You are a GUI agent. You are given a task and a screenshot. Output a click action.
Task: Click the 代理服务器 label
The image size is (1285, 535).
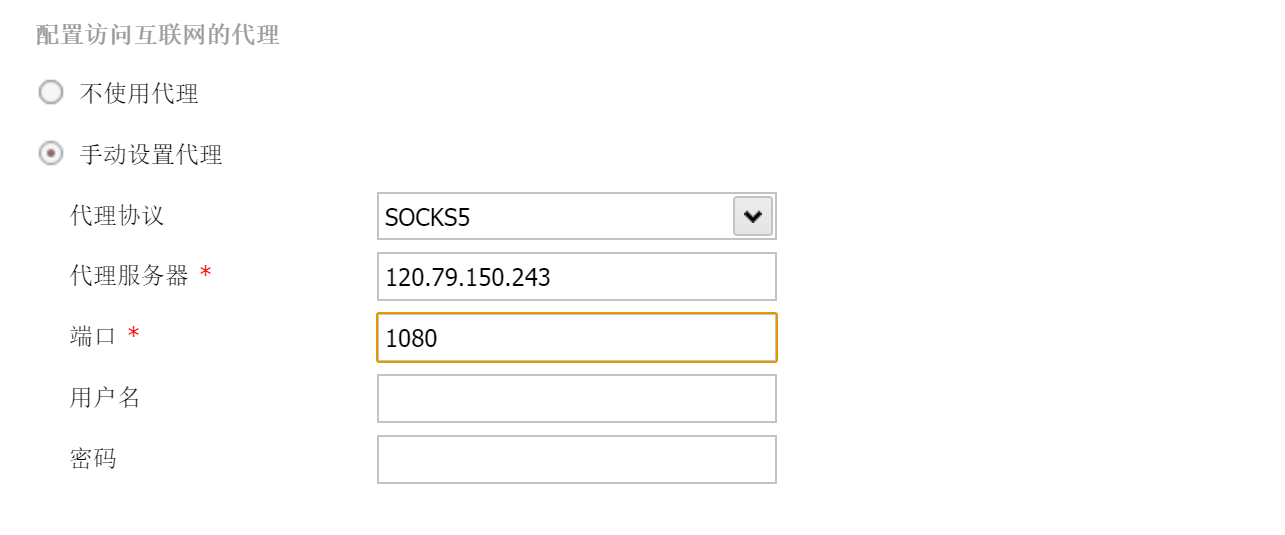(x=129, y=276)
